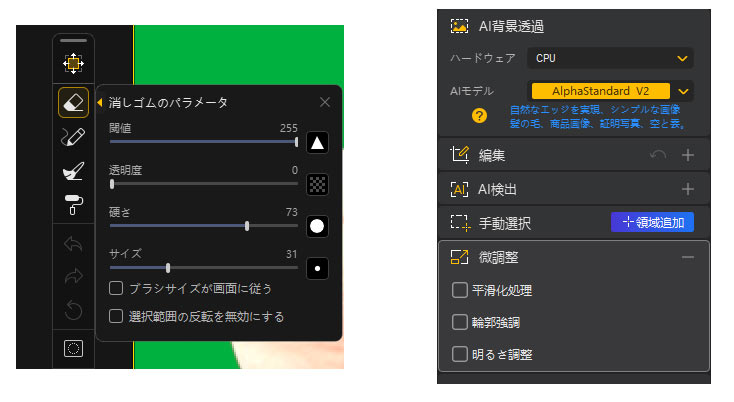The height and width of the screenshot is (402, 734).
Task: Click the toolbar drag handle bar
Action: pyautogui.click(x=73, y=41)
